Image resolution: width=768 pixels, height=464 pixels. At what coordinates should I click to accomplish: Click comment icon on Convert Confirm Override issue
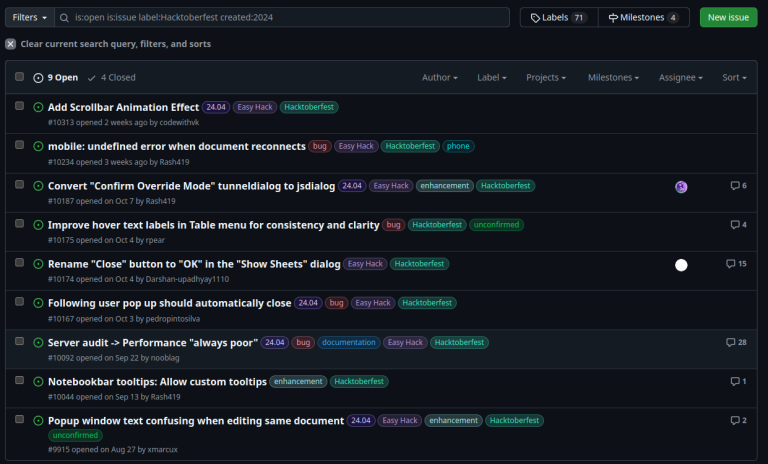(735, 186)
